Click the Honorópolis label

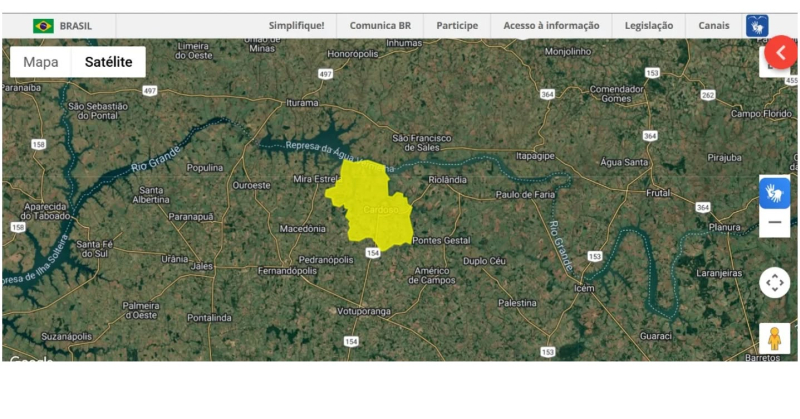pyautogui.click(x=353, y=54)
